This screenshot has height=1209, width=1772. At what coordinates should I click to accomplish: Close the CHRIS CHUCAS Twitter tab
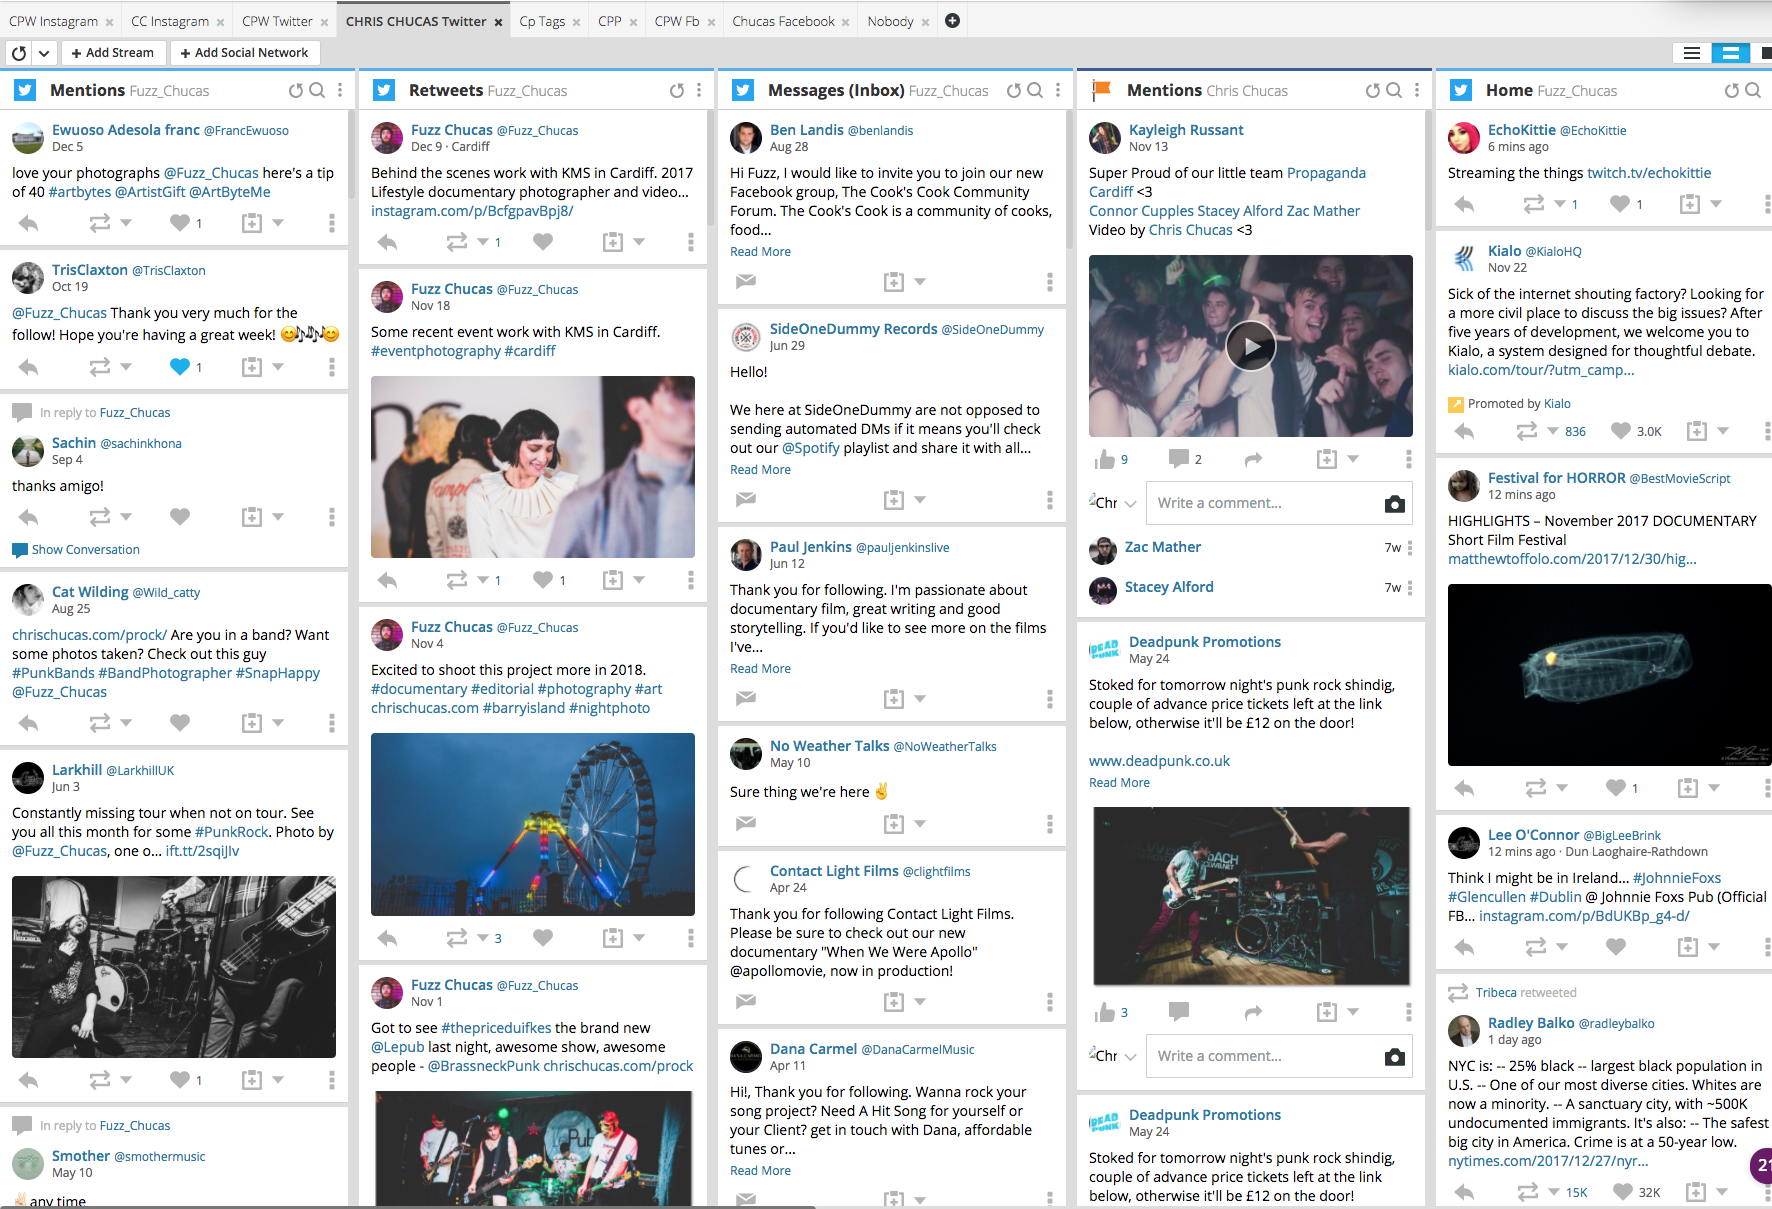point(499,22)
